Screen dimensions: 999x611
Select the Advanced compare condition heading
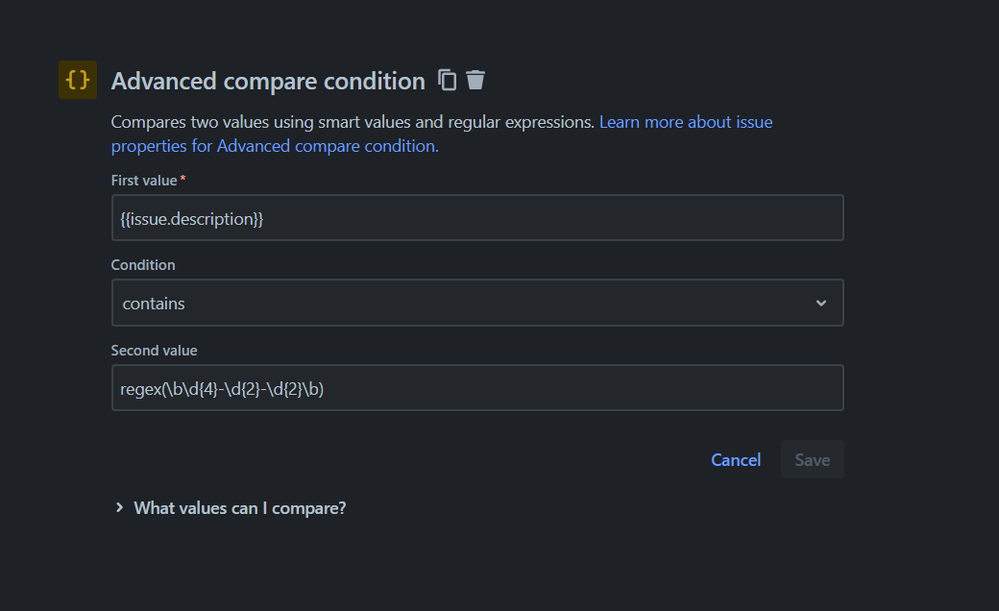point(268,82)
